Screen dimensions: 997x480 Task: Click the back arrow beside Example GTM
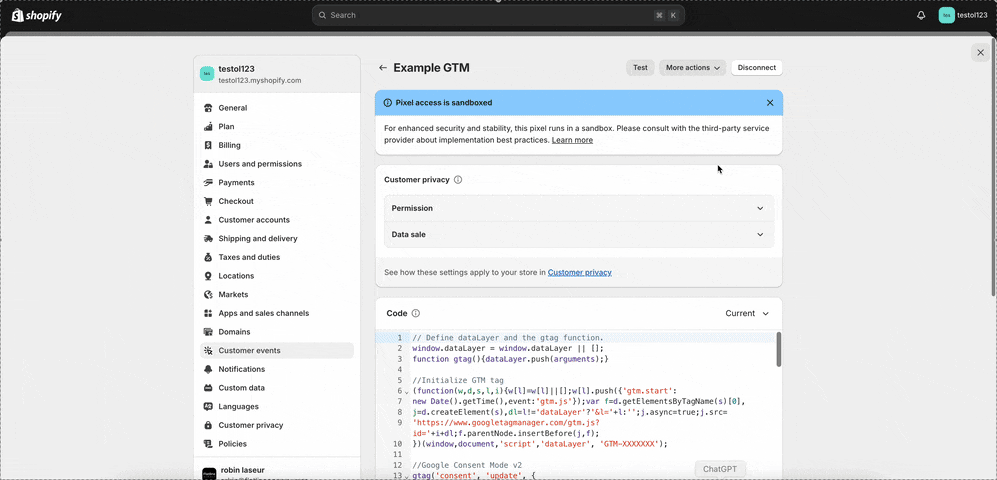point(382,67)
